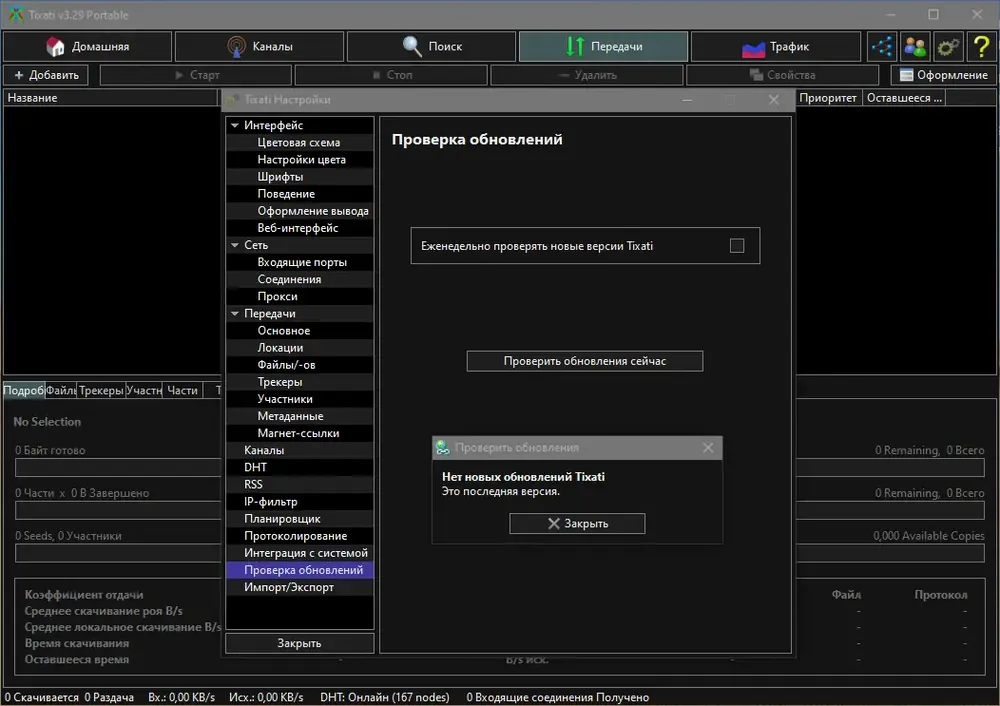
Task: Select Импорт/Экспорт in settings tree
Action: point(289,587)
